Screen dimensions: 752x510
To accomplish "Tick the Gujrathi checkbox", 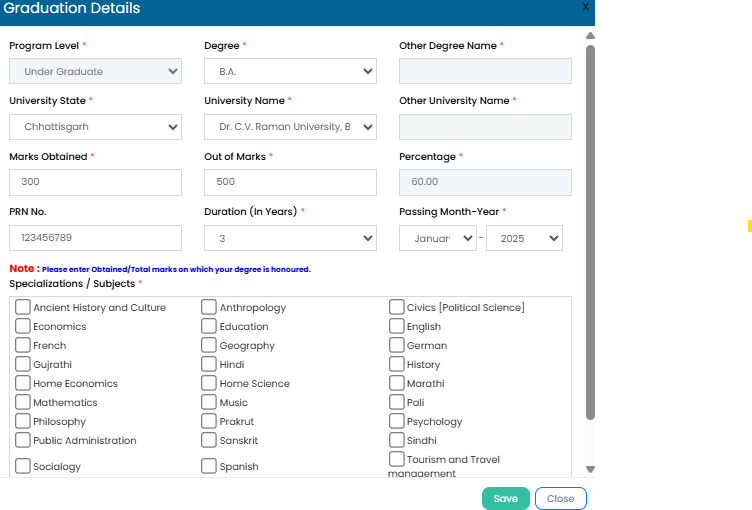I will coord(23,364).
